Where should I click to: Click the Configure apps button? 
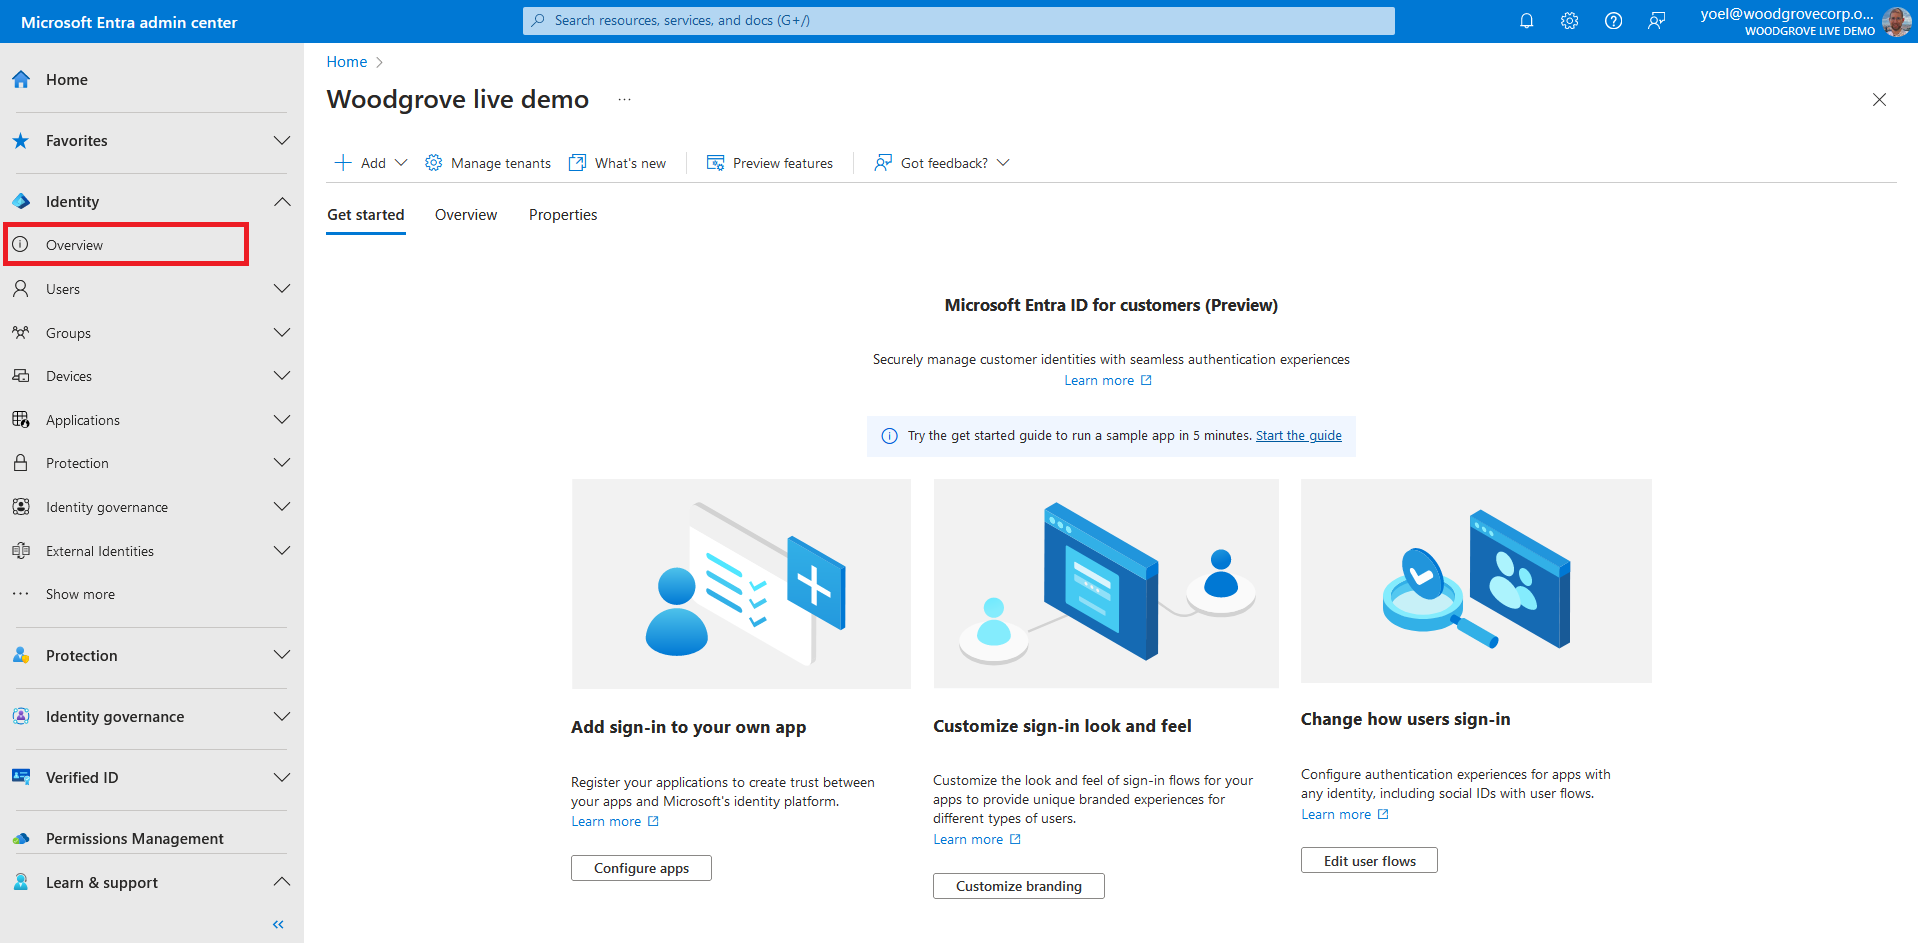[x=641, y=868]
